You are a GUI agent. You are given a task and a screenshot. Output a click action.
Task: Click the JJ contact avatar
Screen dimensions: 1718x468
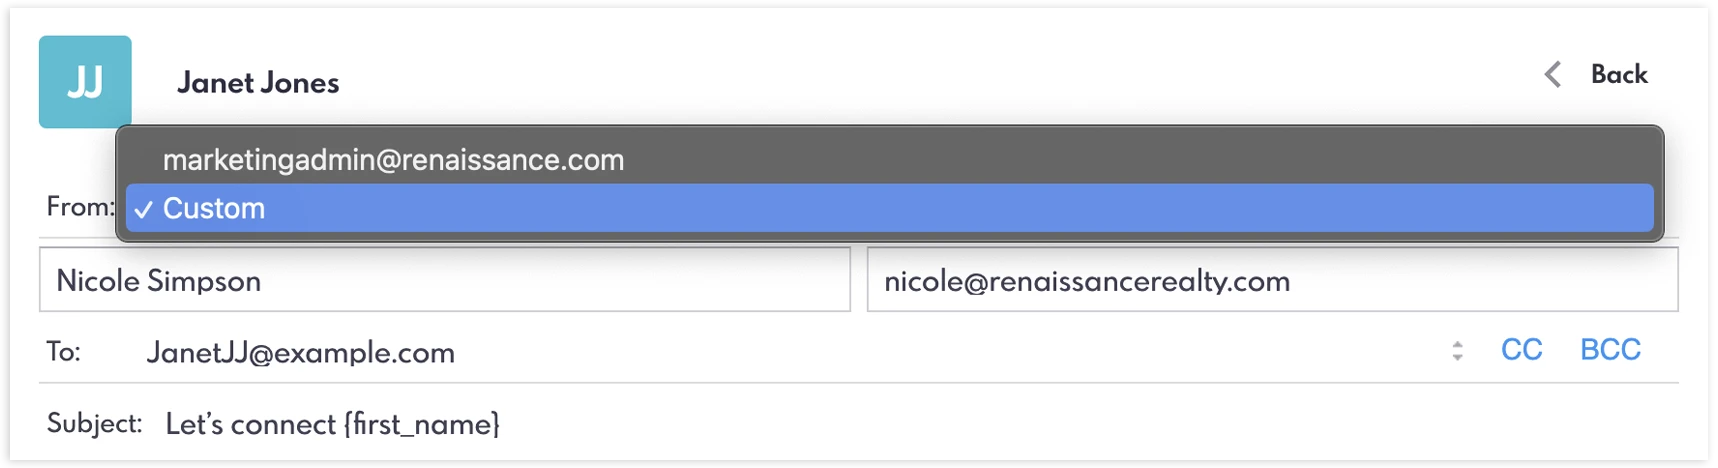[x=85, y=82]
